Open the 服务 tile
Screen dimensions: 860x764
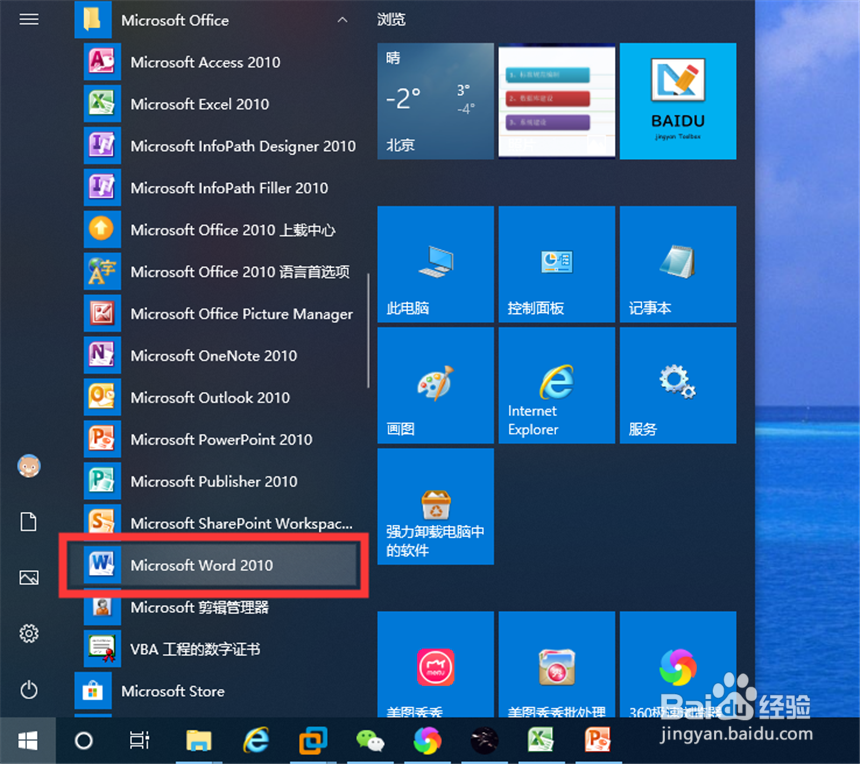pos(678,386)
